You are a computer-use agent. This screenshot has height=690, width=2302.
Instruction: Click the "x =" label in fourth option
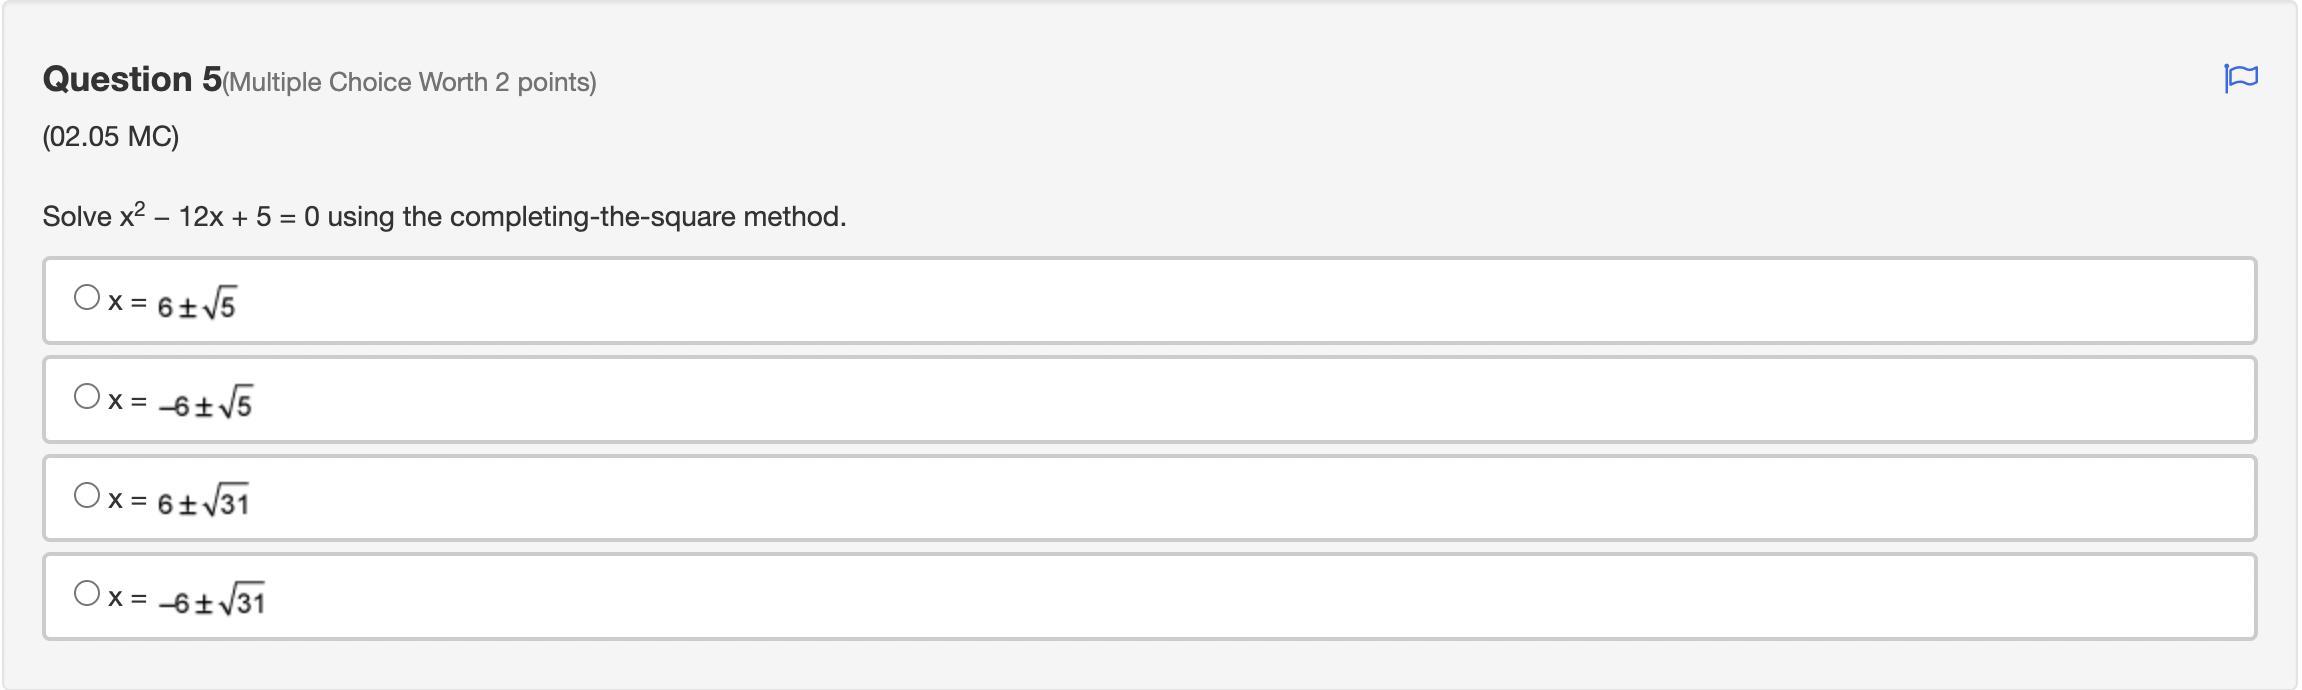tap(127, 598)
